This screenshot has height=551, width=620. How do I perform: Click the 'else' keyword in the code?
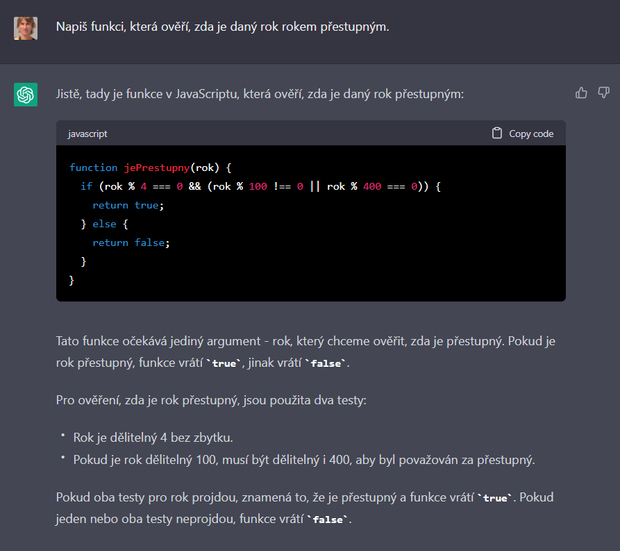point(104,224)
